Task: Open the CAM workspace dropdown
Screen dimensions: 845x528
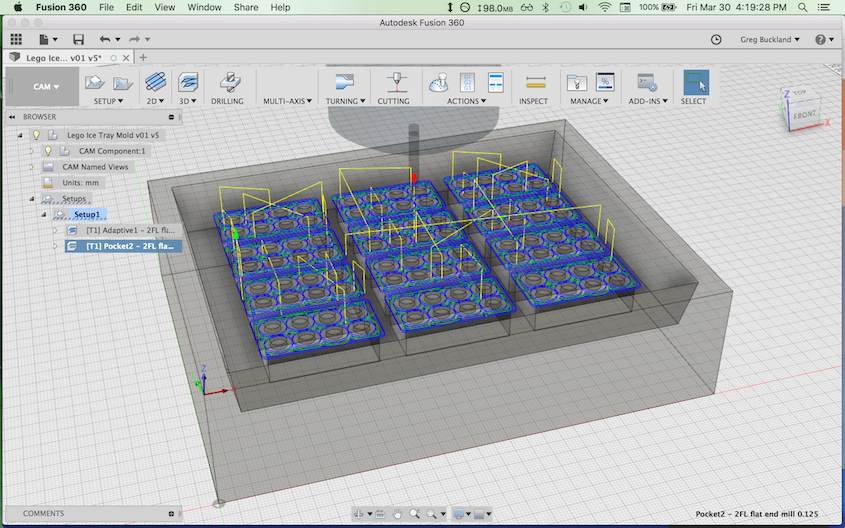Action: tap(46, 86)
